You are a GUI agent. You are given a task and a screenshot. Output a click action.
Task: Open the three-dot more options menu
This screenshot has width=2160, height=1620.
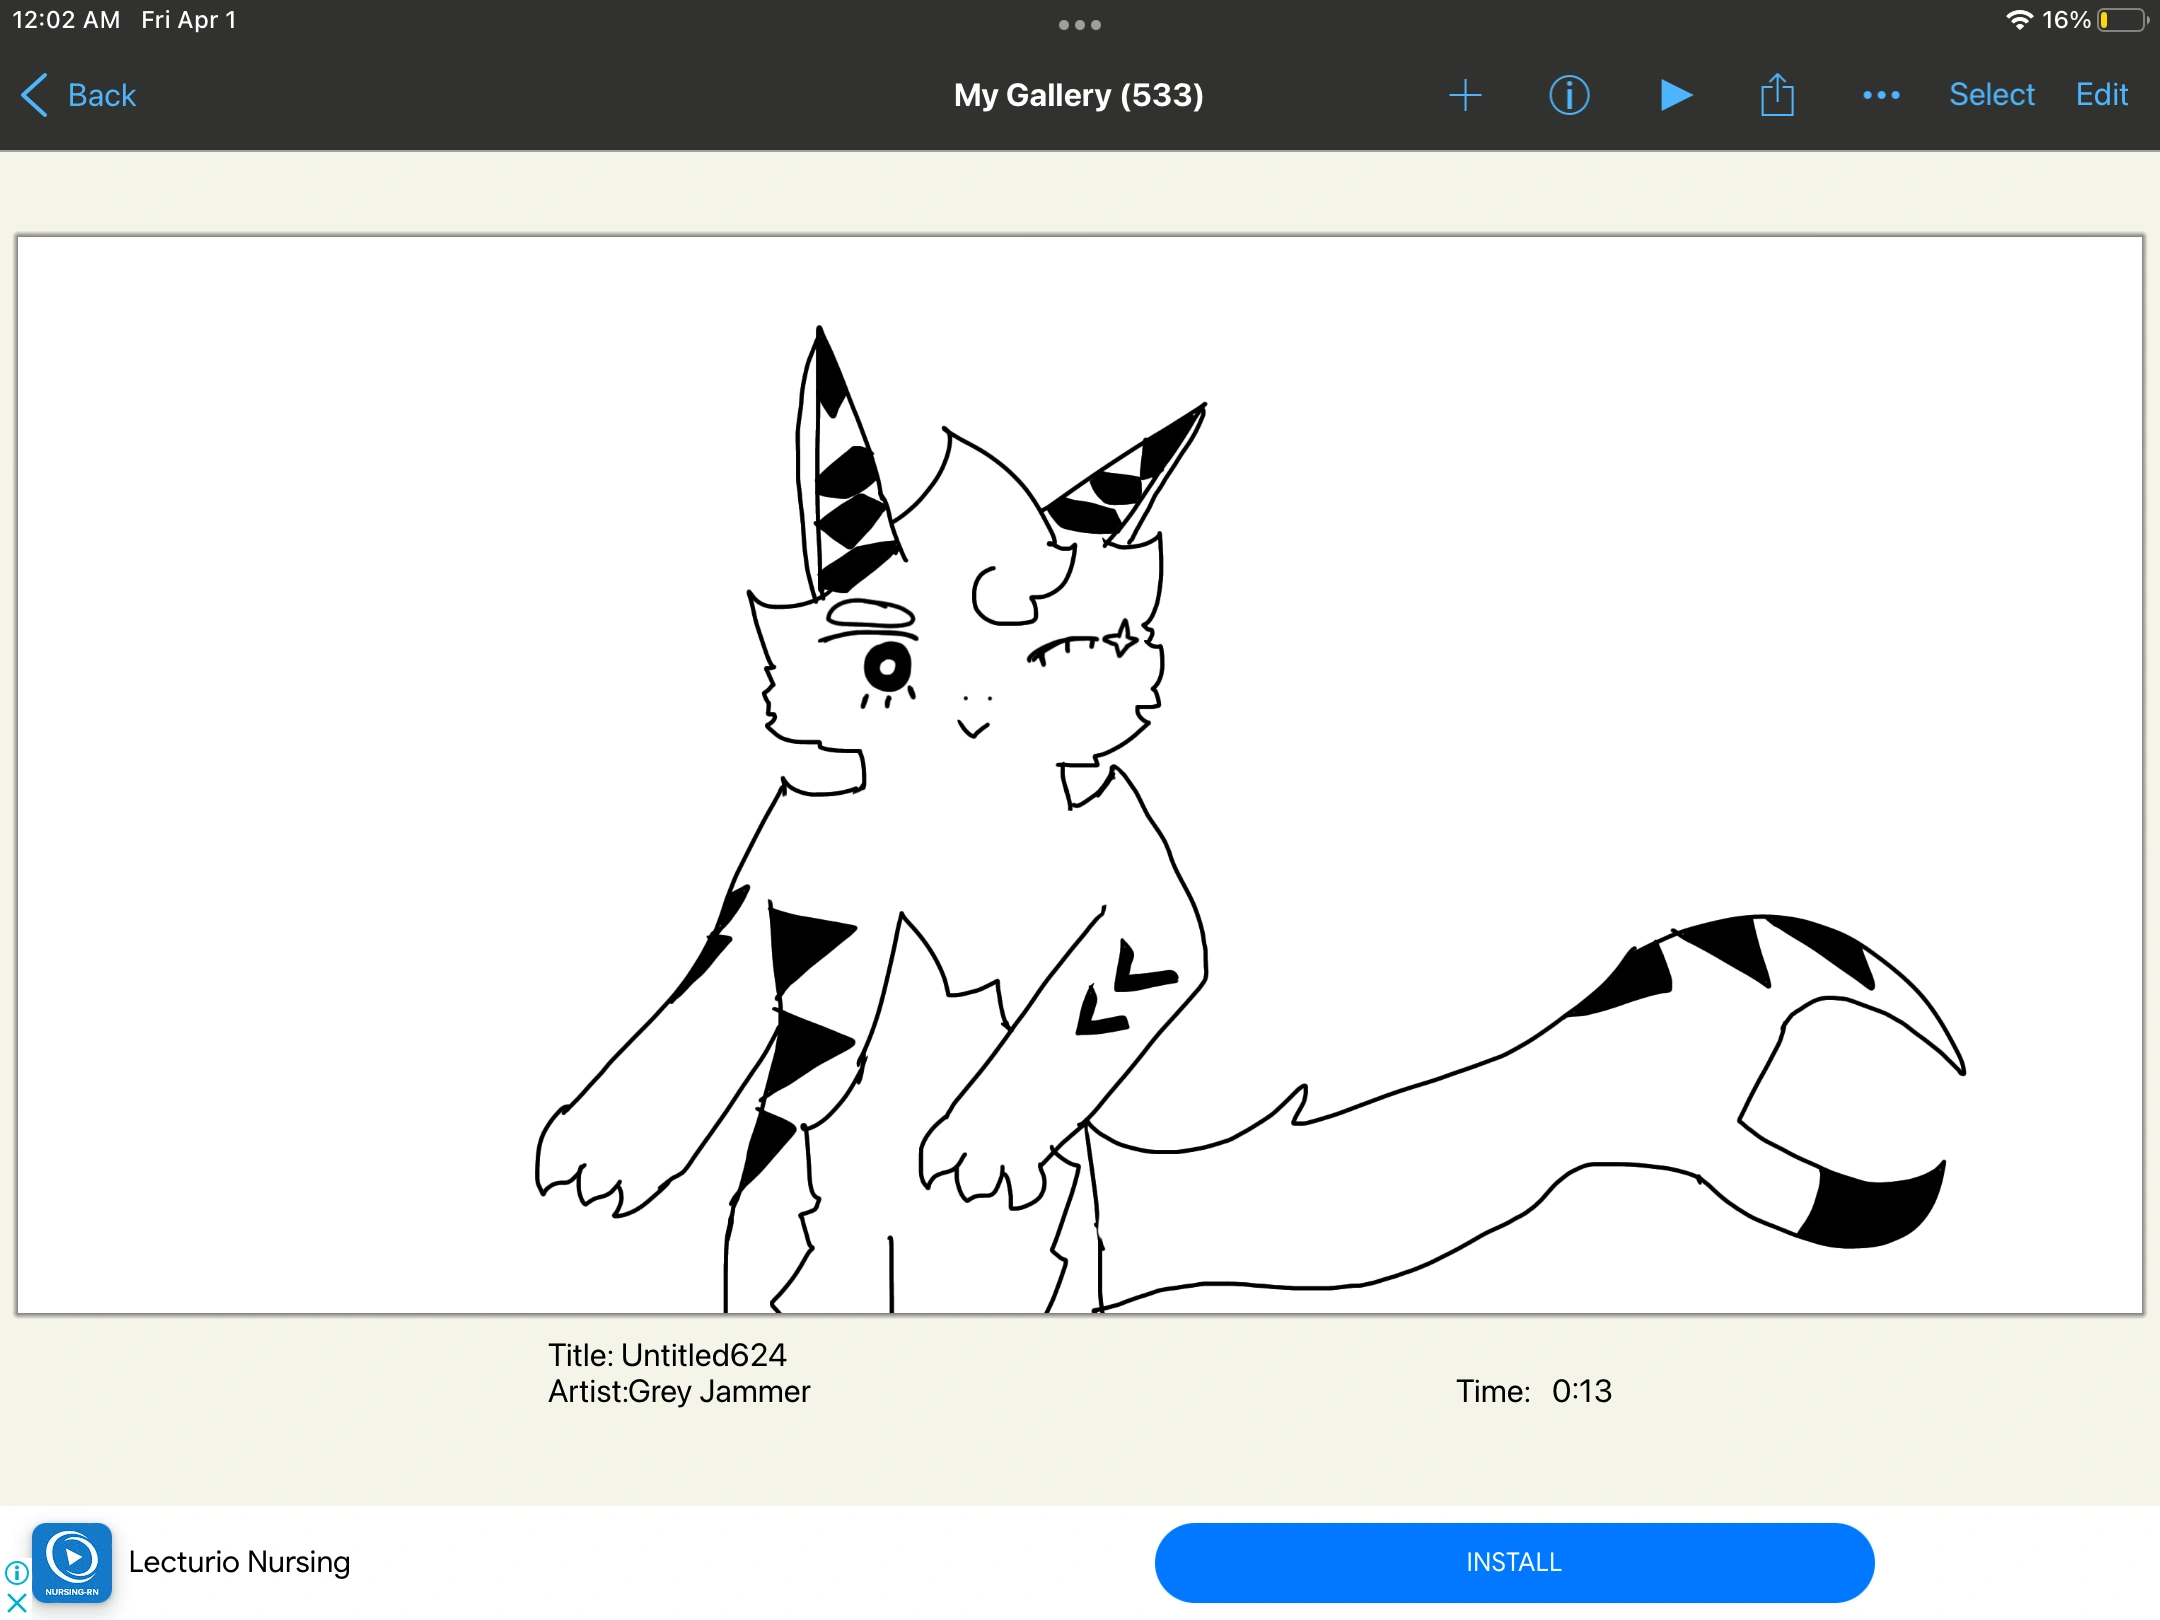1881,95
